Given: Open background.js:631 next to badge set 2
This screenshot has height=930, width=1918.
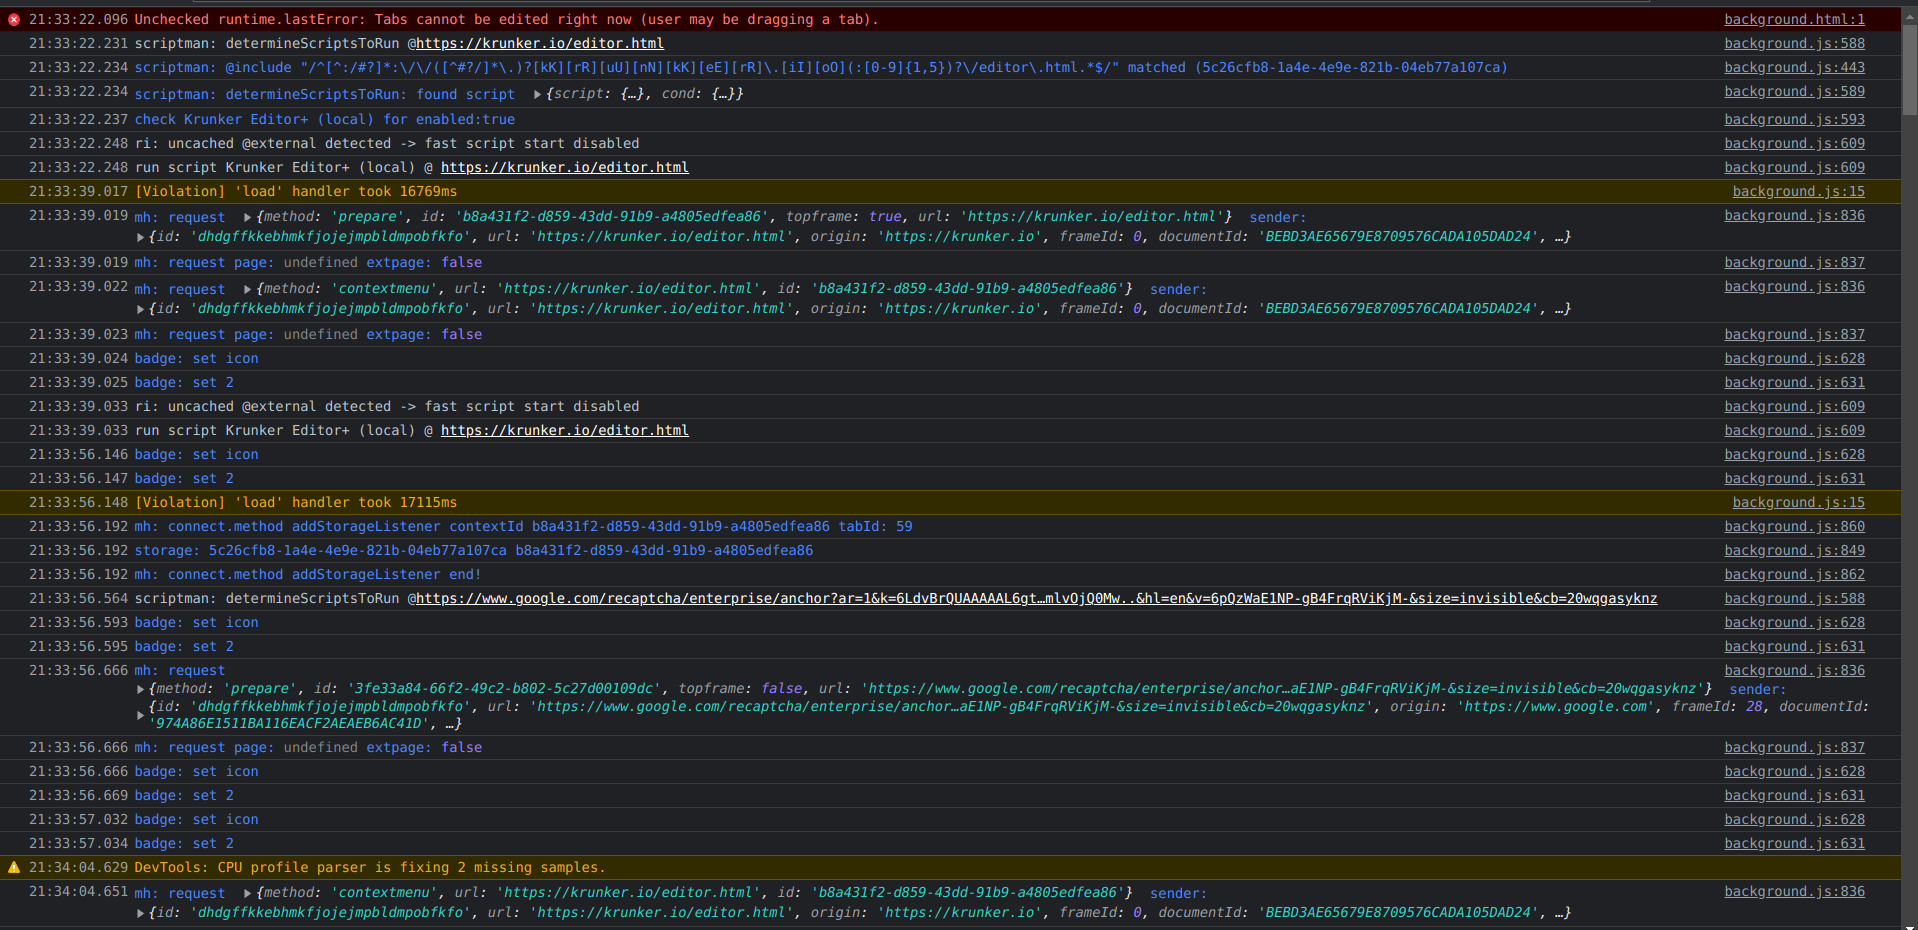Looking at the screenshot, I should 1794,382.
